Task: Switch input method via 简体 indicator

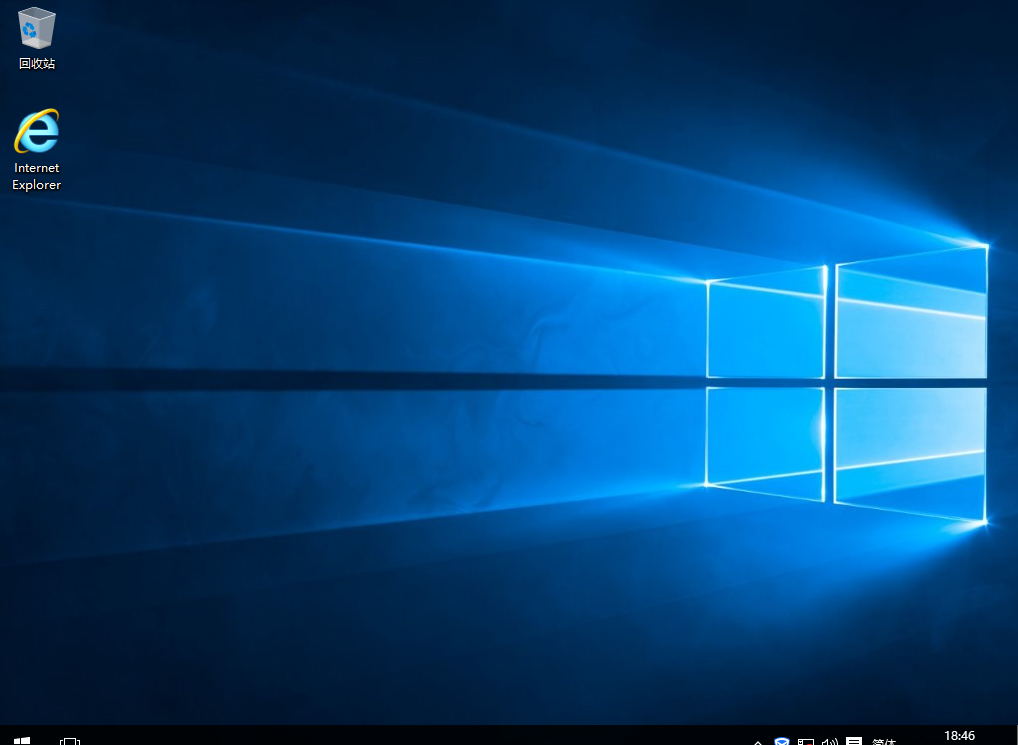Action: tap(884, 741)
